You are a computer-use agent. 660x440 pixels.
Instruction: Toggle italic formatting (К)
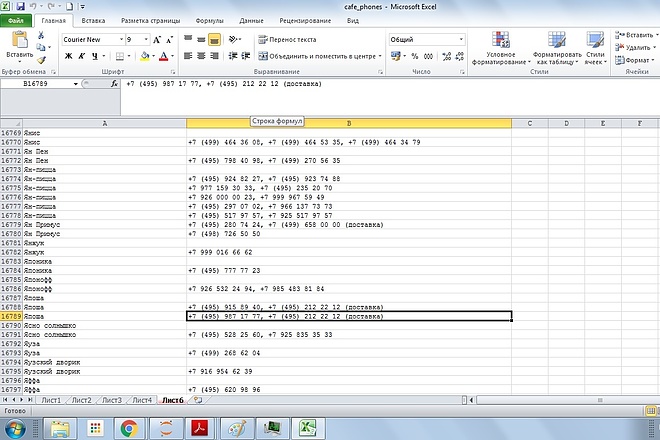(x=82, y=56)
